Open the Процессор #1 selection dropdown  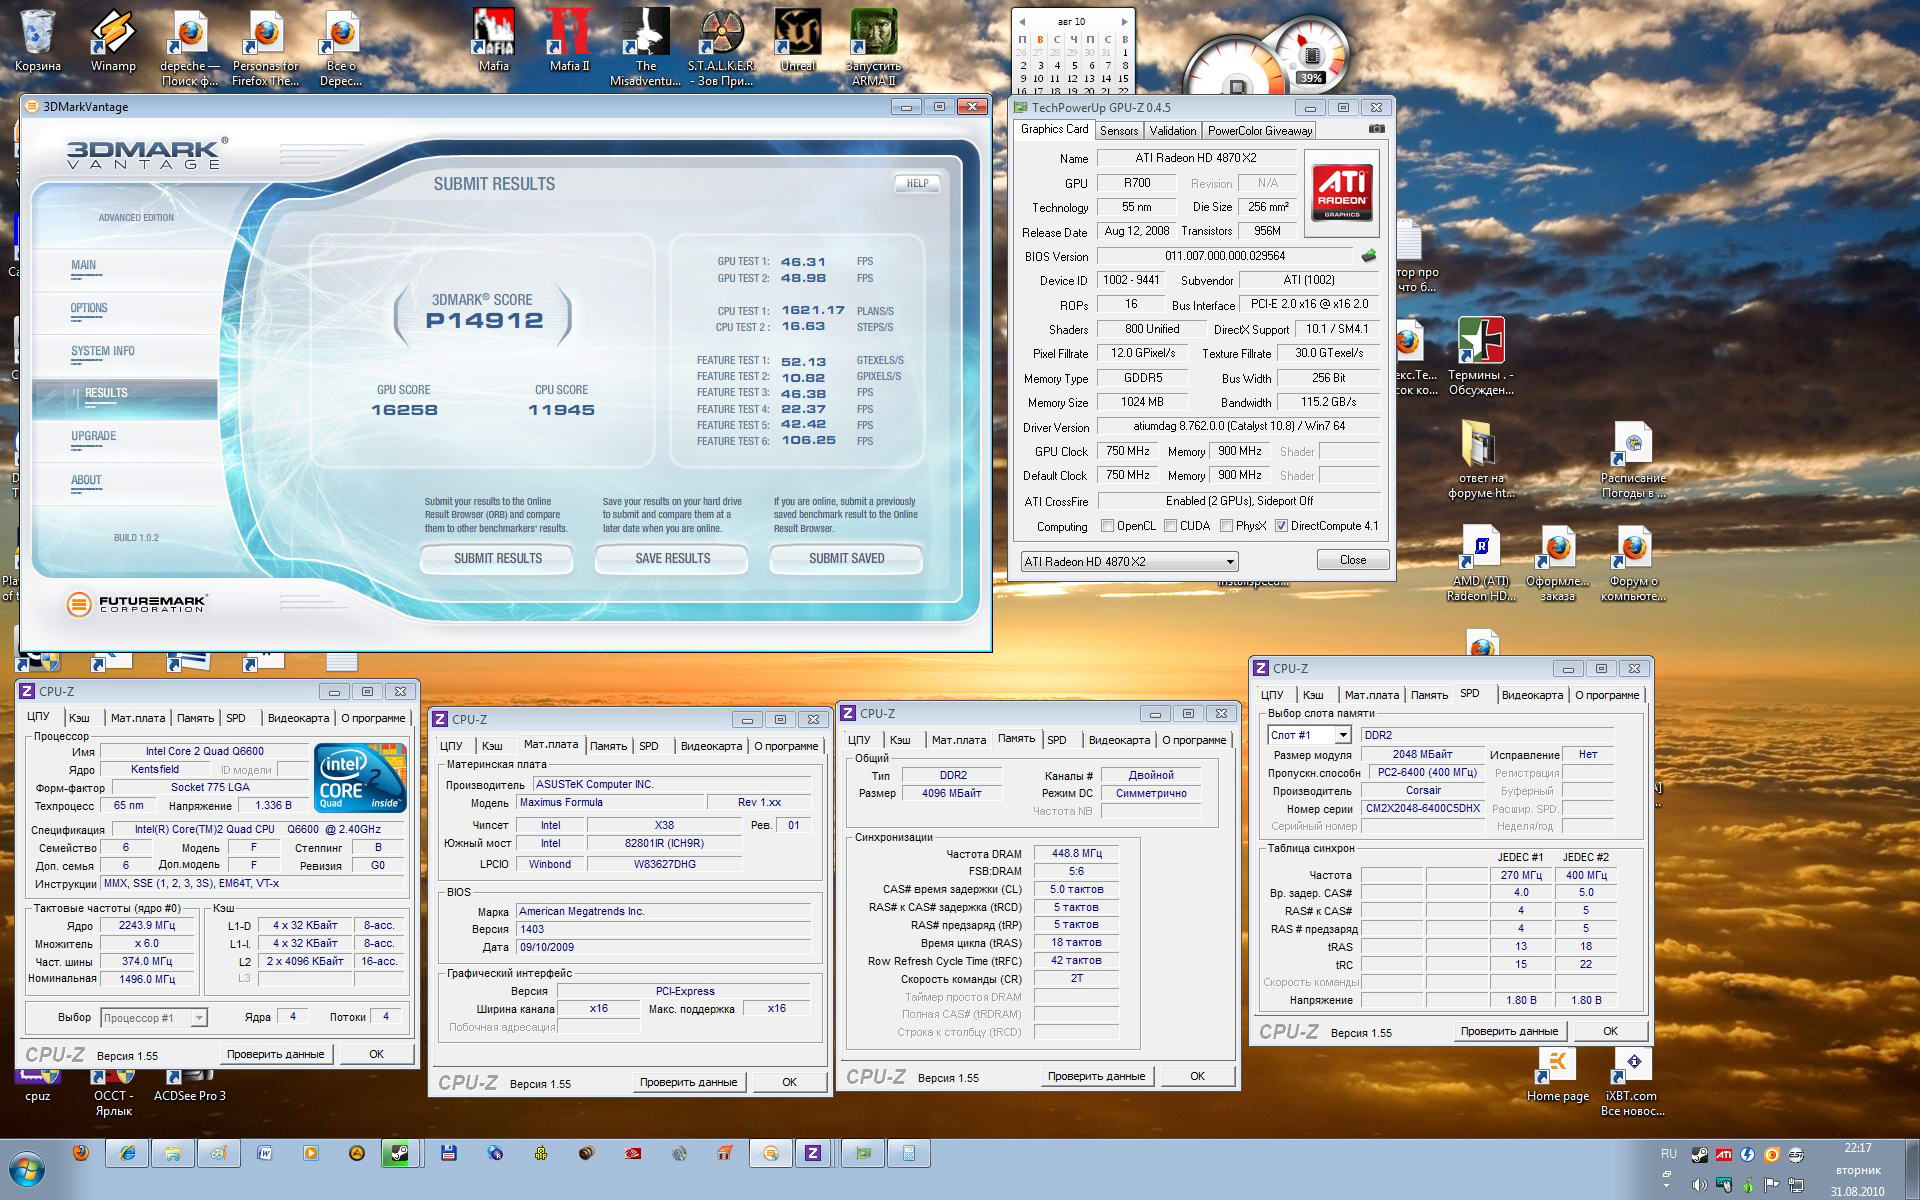click(154, 1018)
